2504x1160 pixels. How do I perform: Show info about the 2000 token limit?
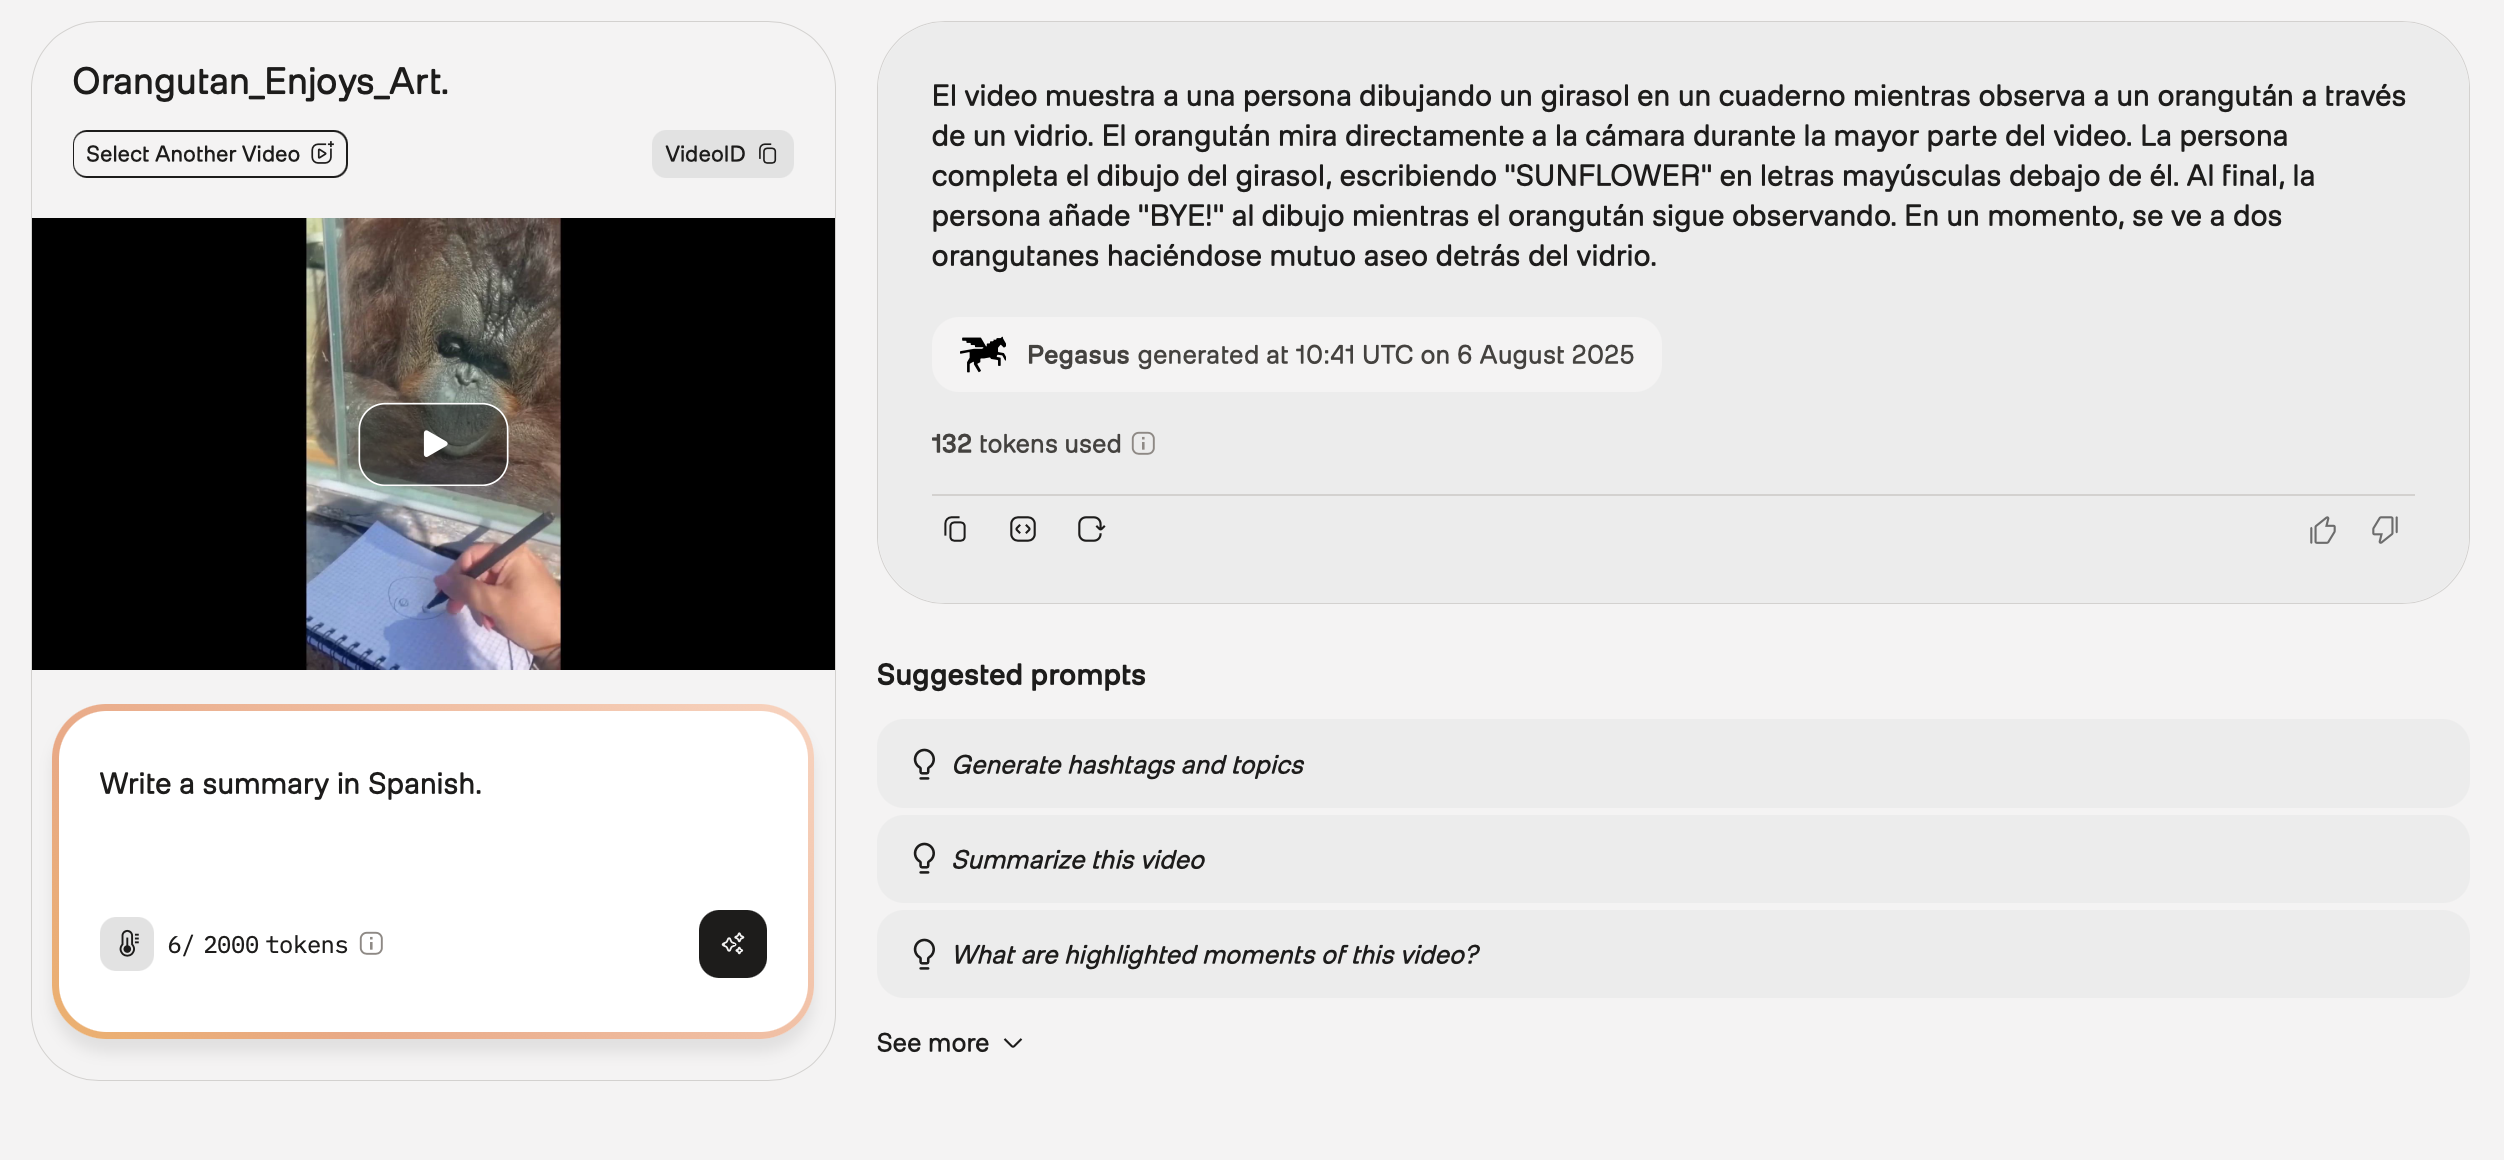[x=371, y=944]
